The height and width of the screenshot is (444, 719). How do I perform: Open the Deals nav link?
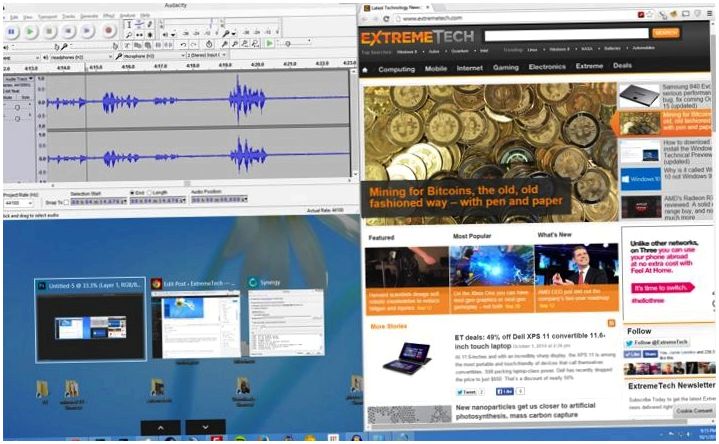click(x=622, y=66)
